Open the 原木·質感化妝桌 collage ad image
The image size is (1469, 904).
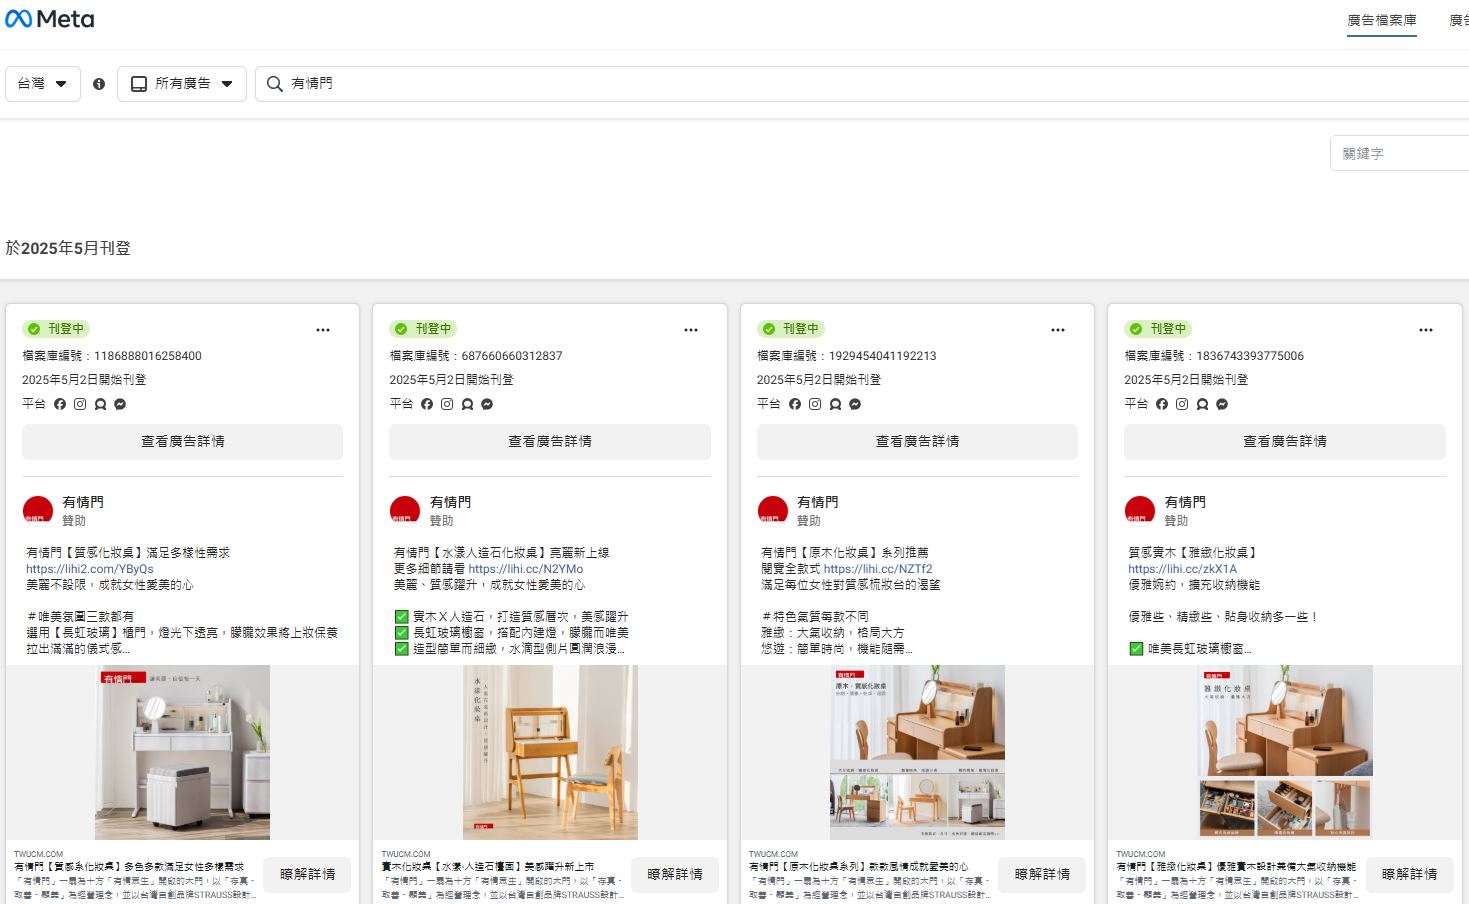pos(917,752)
